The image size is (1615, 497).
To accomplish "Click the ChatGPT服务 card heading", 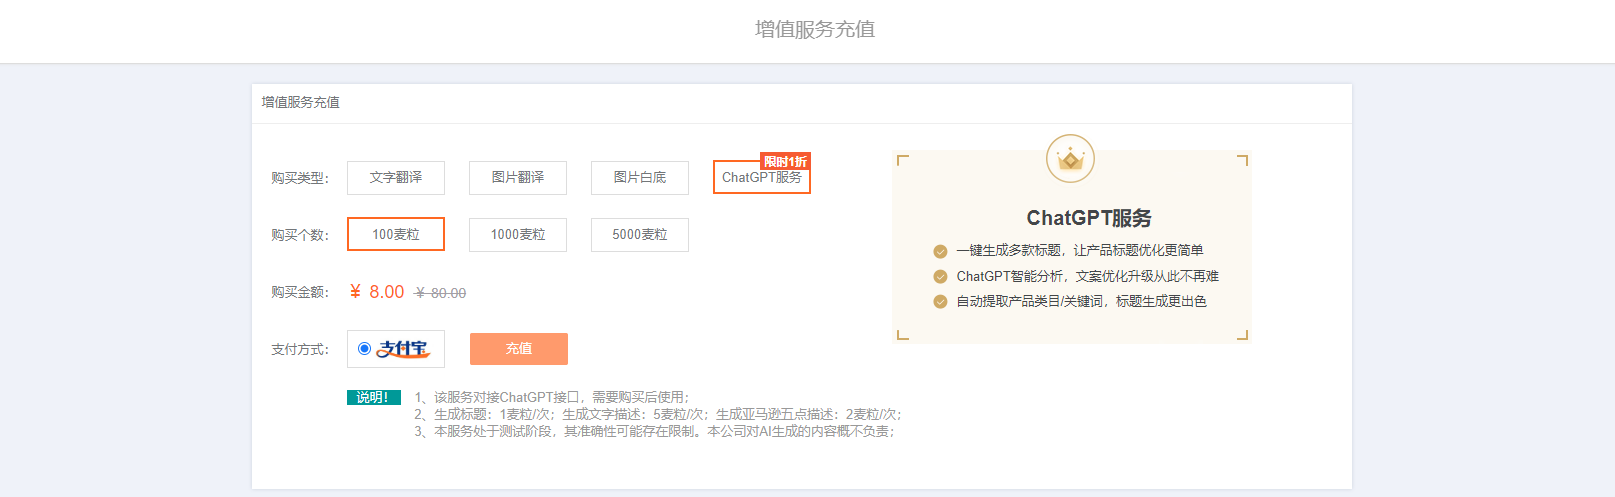I will [1089, 218].
